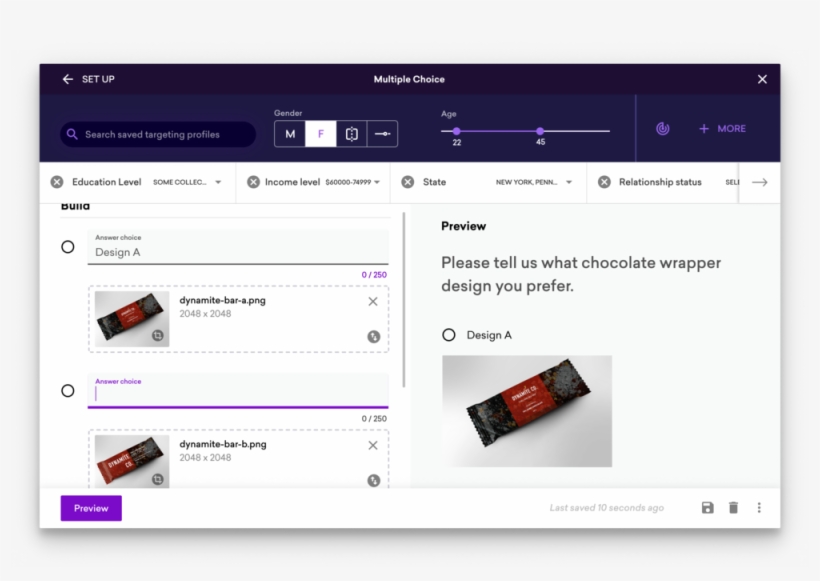Click the purple spiral target icon
Screen dimensions: 820x581
(662, 129)
